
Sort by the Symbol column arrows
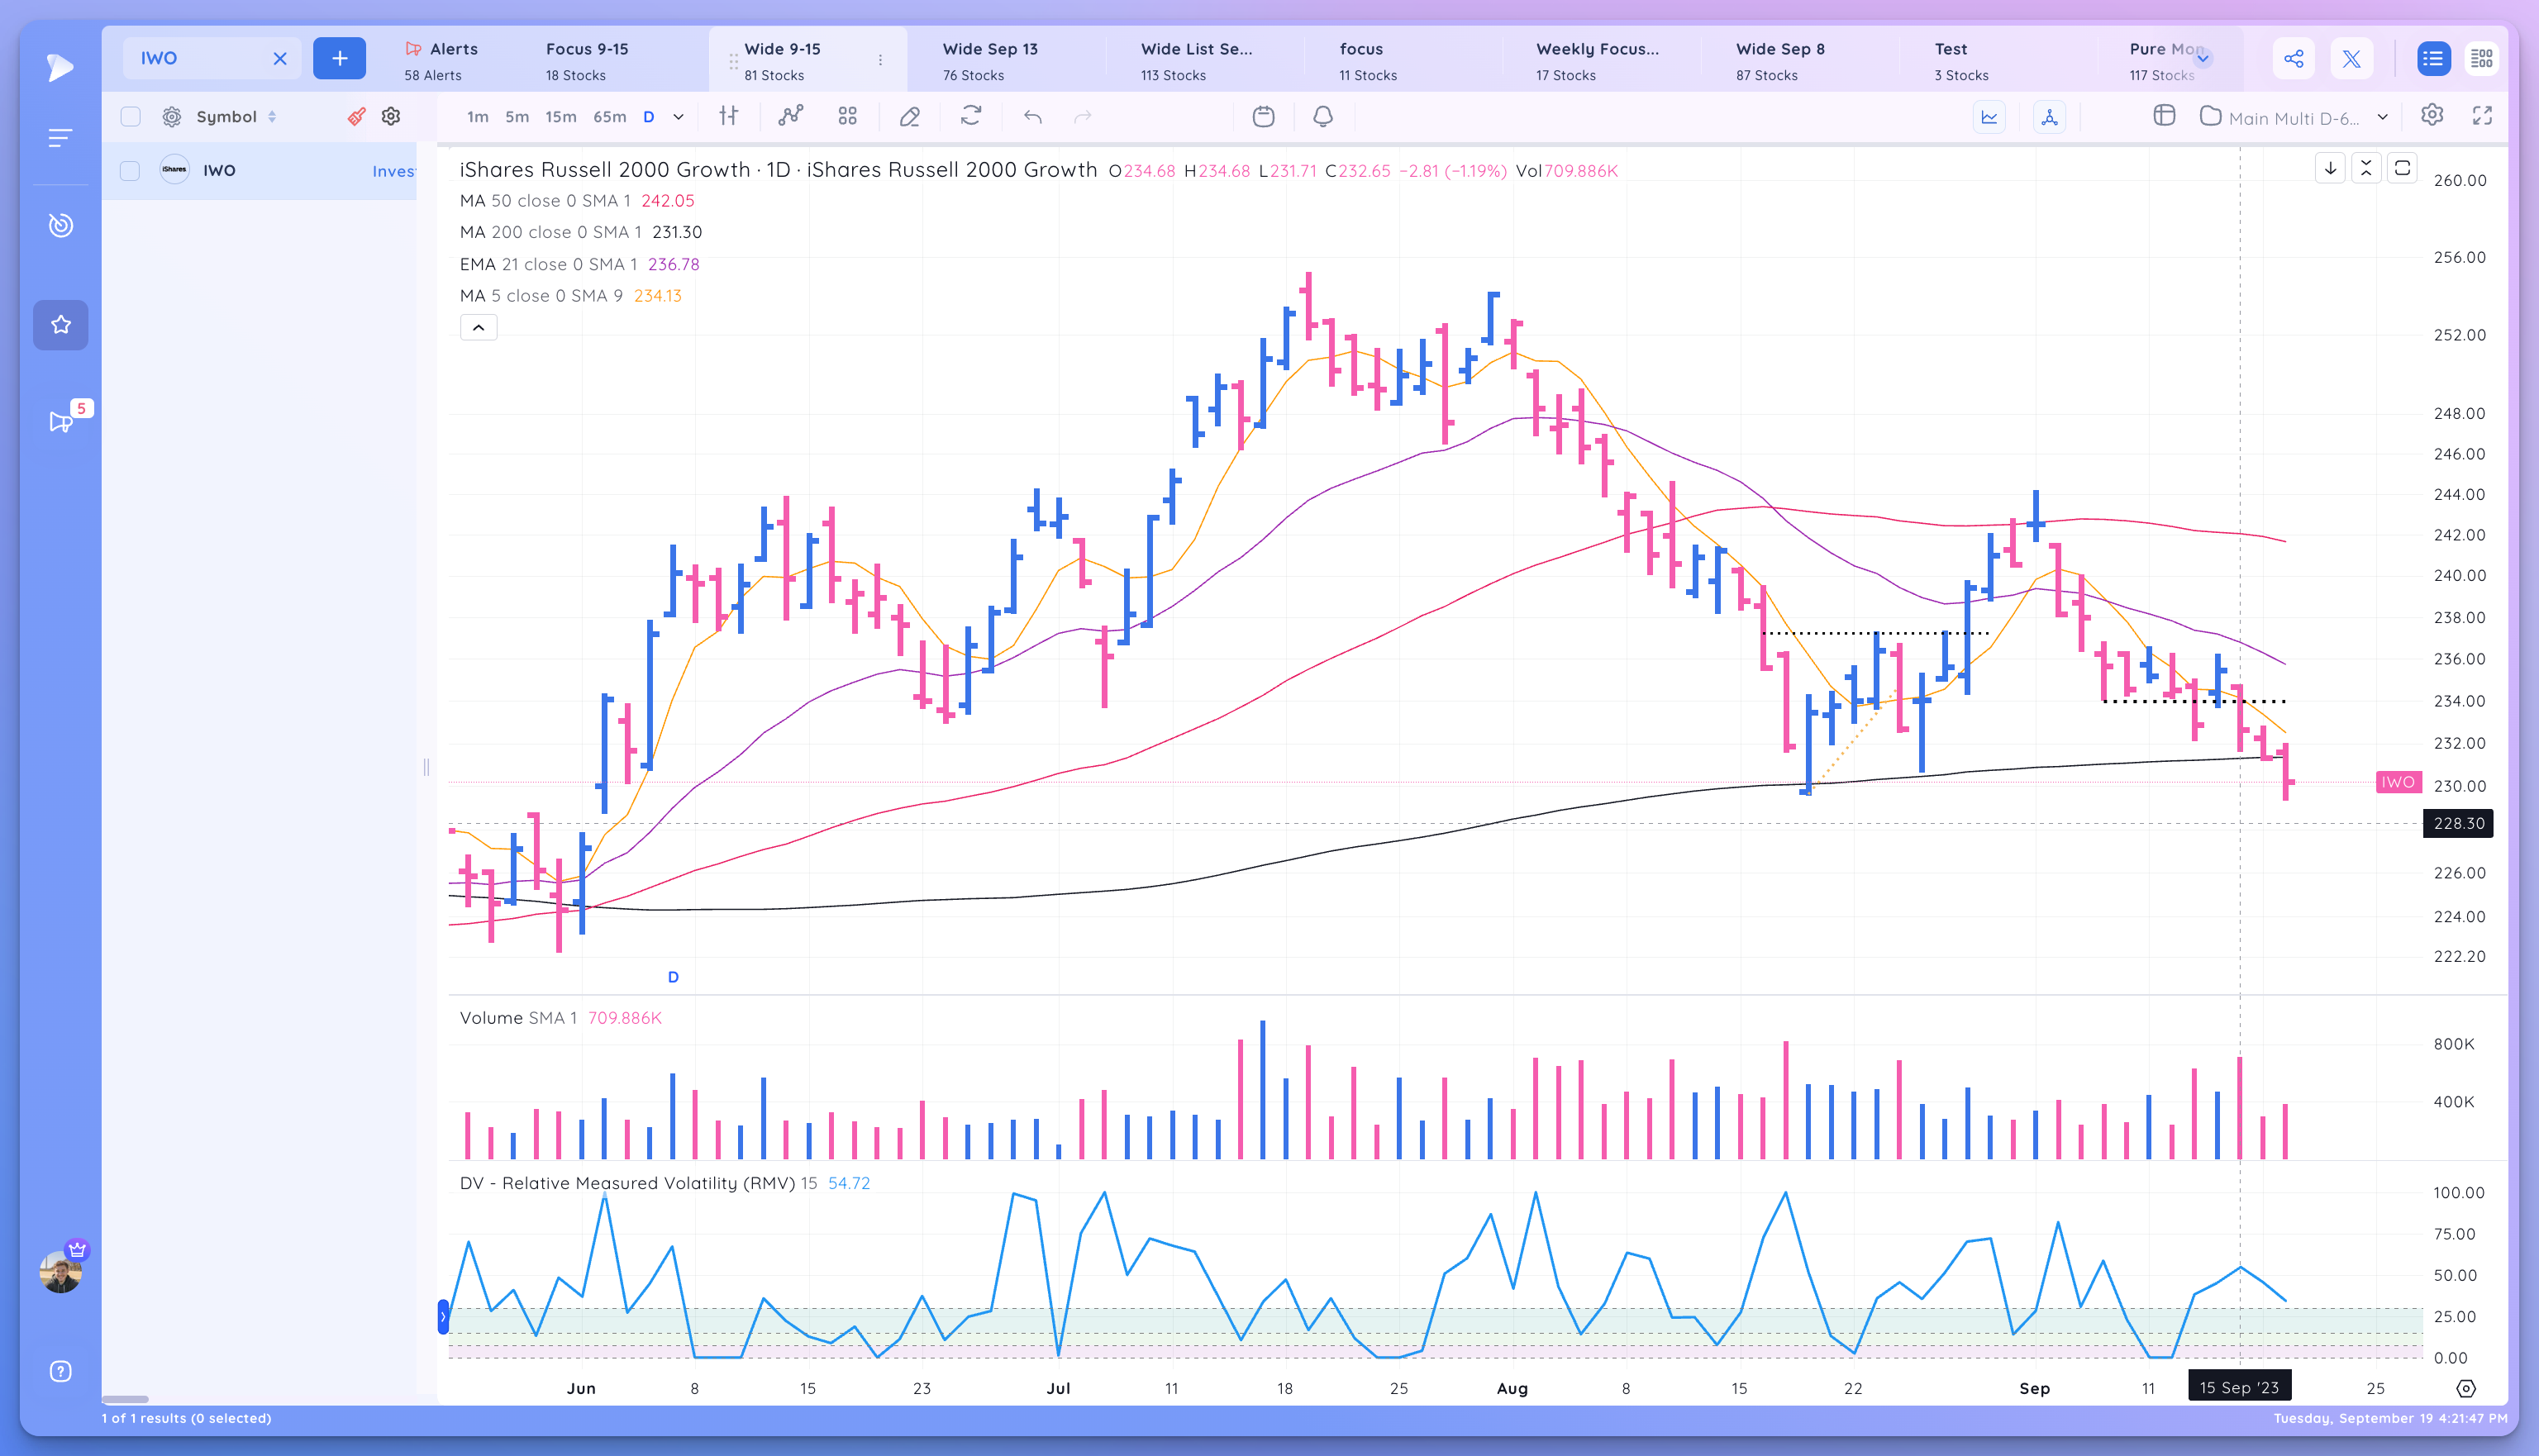click(x=272, y=117)
